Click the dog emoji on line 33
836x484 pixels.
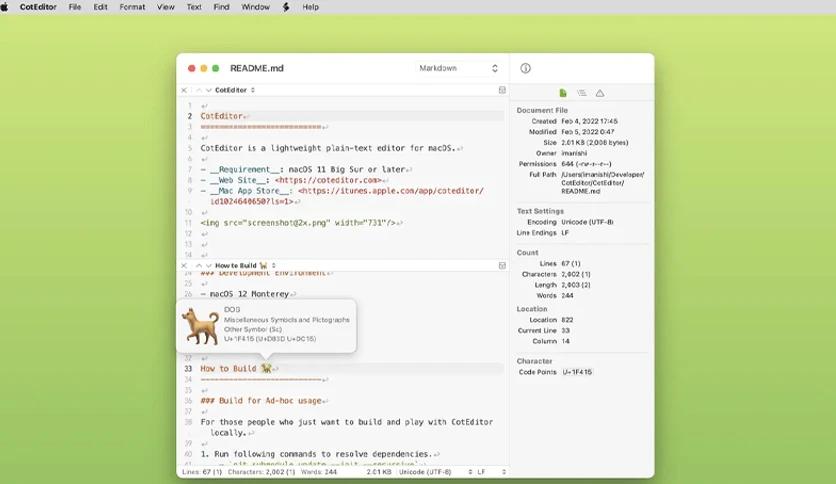[x=266, y=368]
